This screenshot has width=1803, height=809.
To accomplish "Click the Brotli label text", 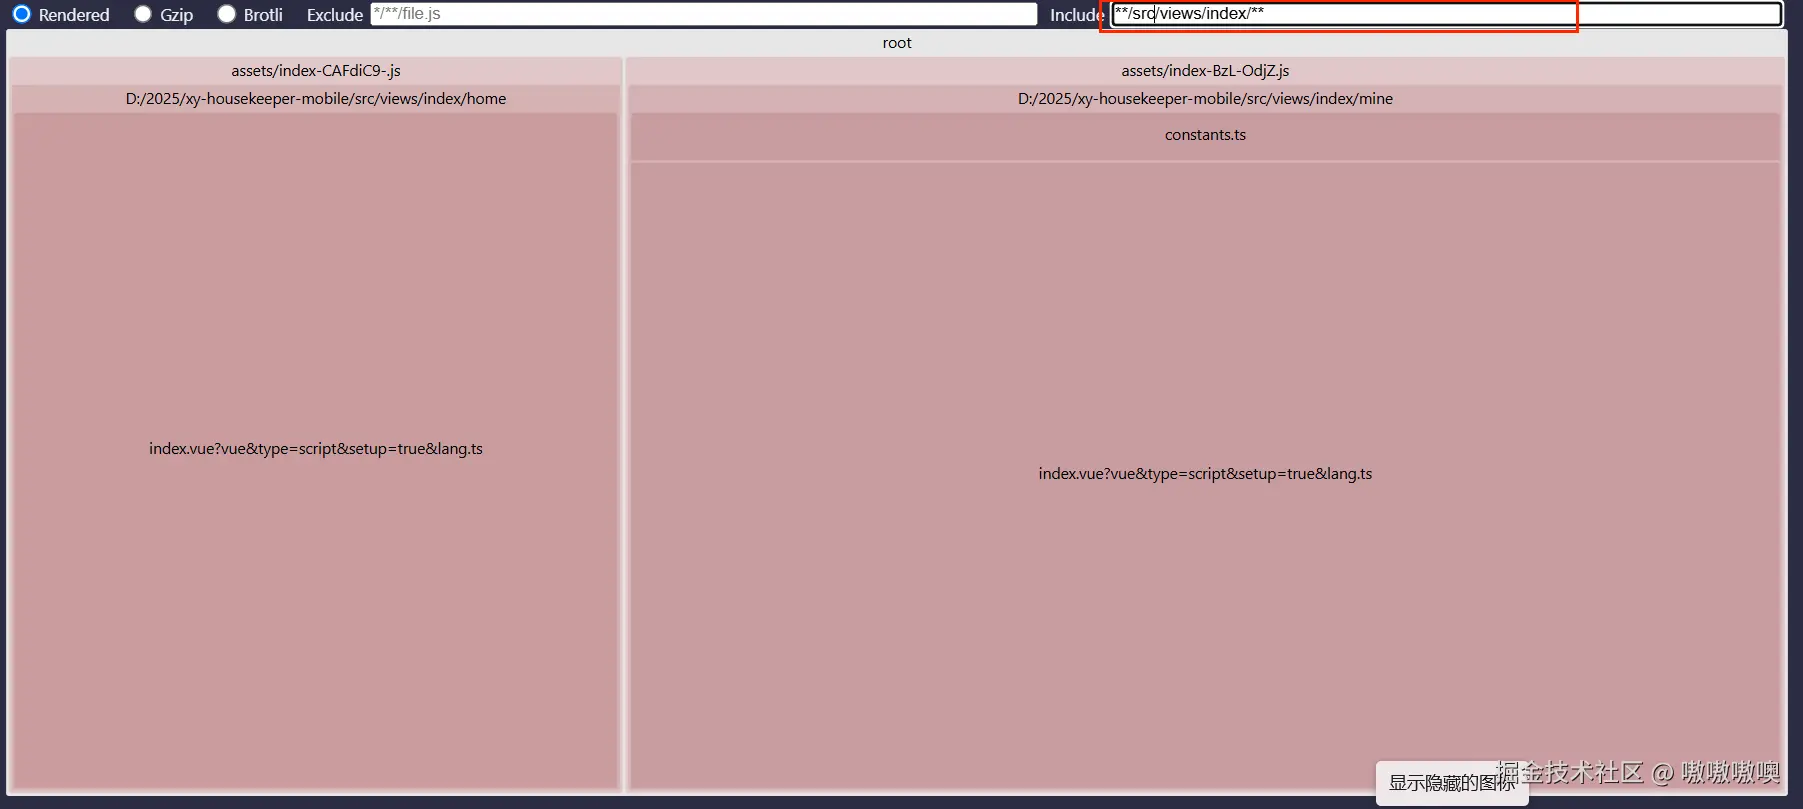I will [x=263, y=15].
